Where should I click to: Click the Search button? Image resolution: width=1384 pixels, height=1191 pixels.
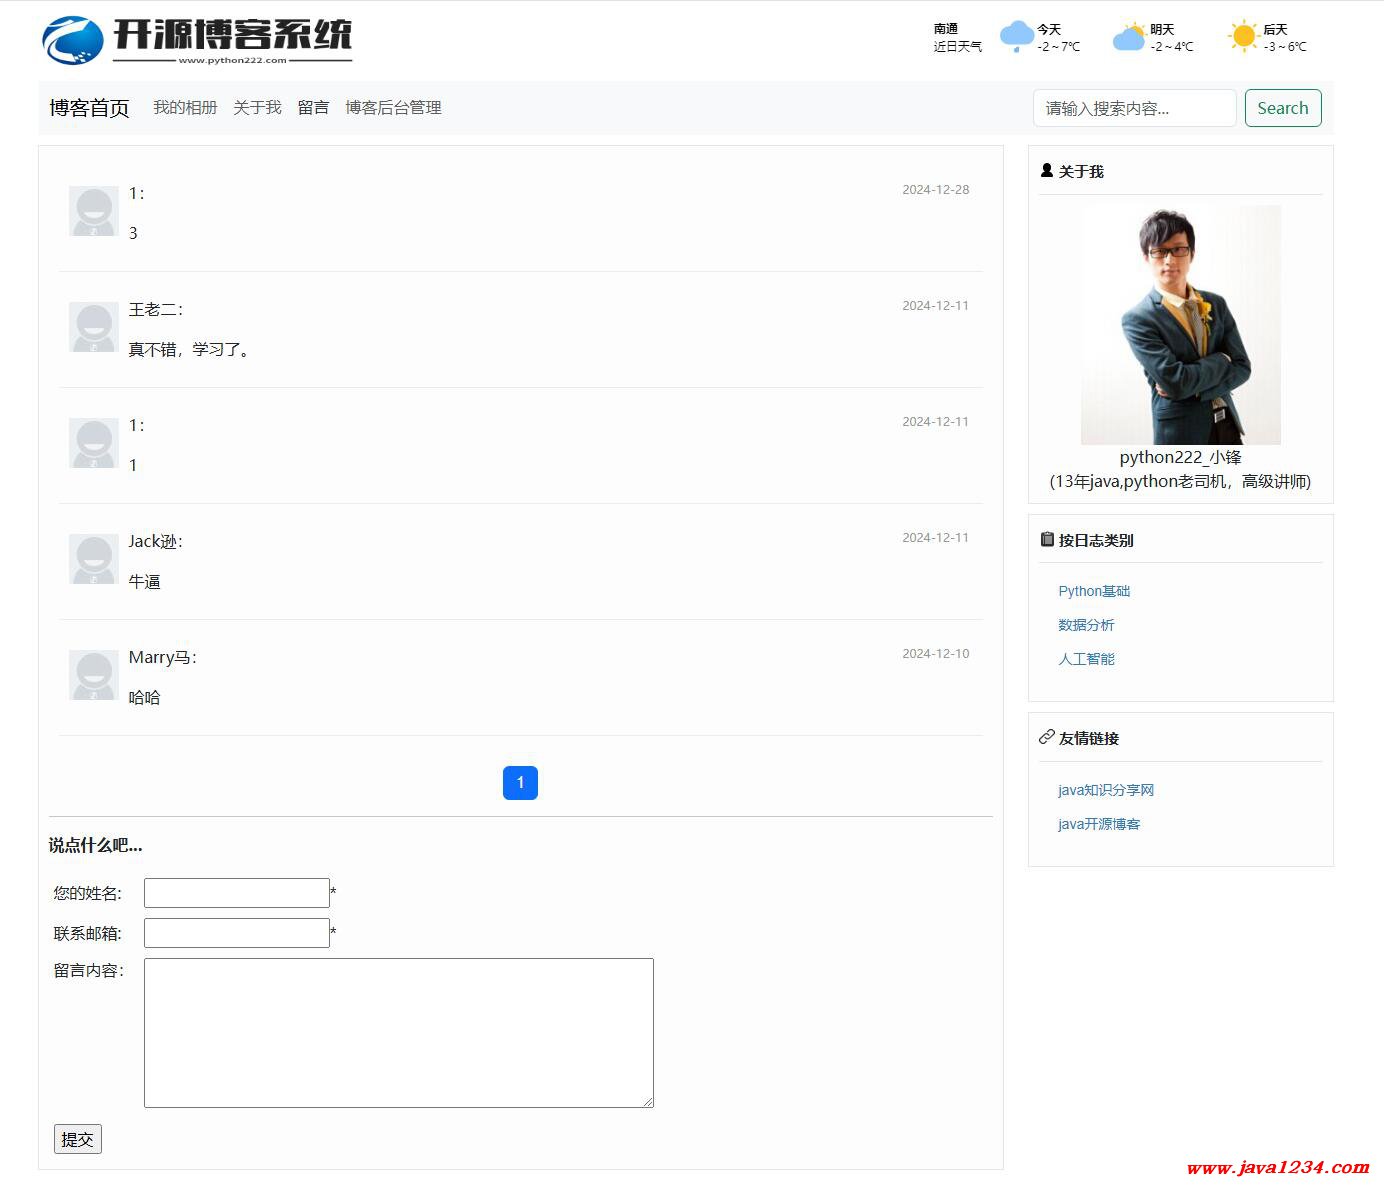point(1283,108)
